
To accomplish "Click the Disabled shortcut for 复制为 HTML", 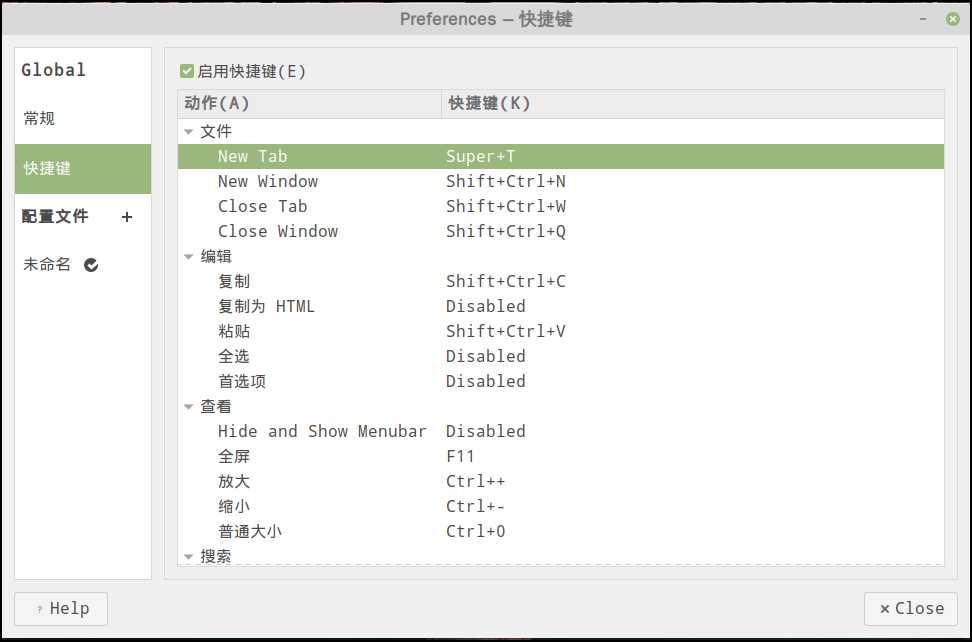I will (x=486, y=306).
